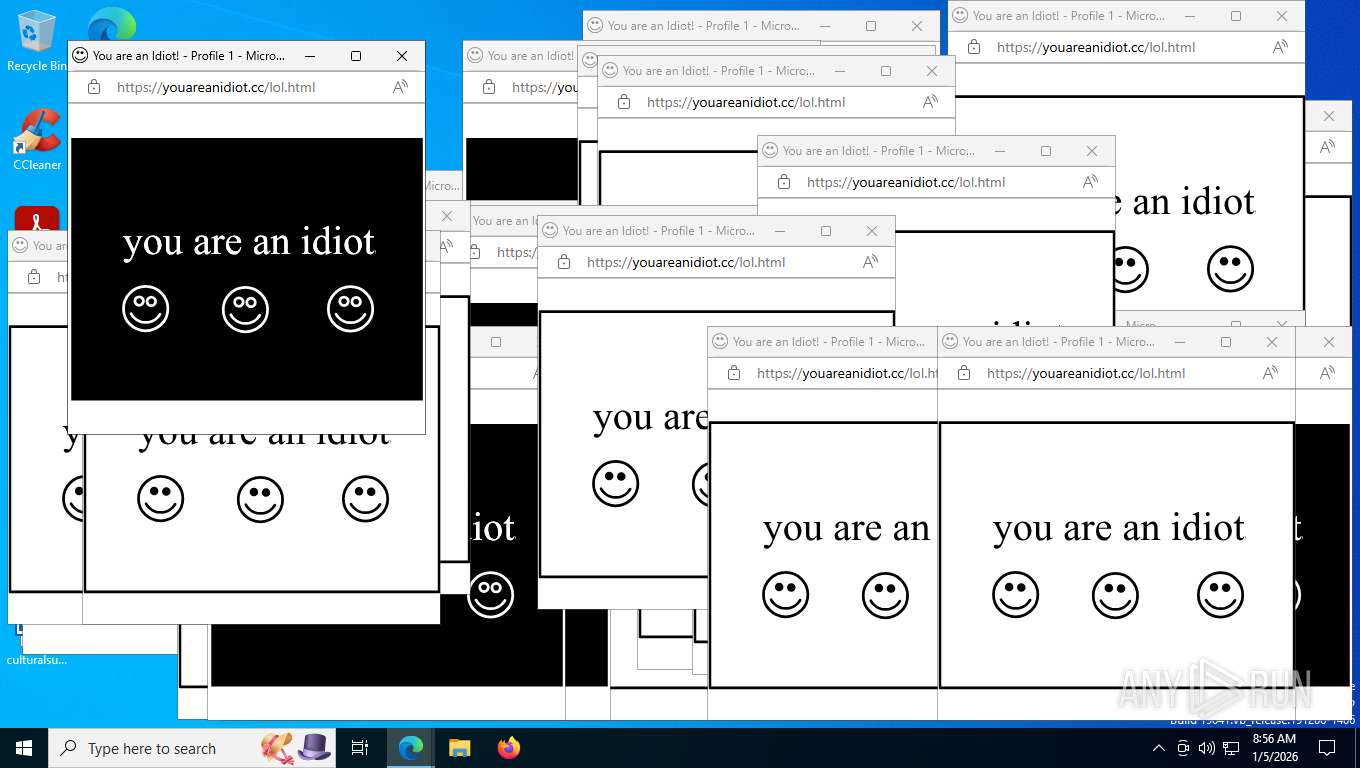Click first white smiley on front black page
The height and width of the screenshot is (768, 1360).
pyautogui.click(x=146, y=309)
